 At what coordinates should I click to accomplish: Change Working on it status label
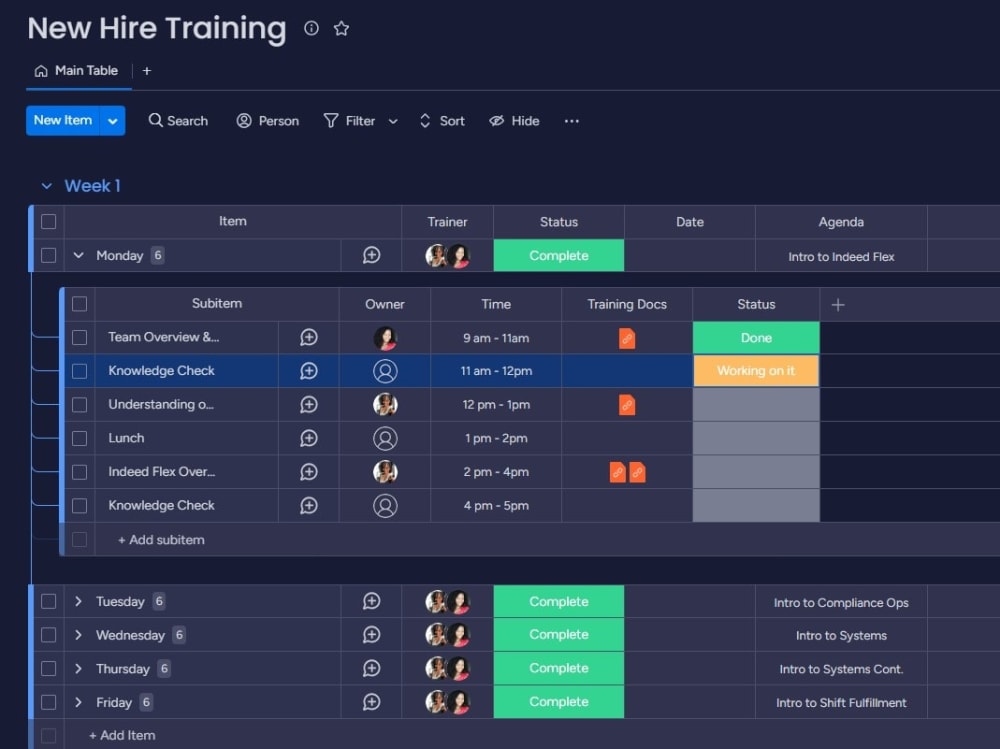click(x=756, y=371)
